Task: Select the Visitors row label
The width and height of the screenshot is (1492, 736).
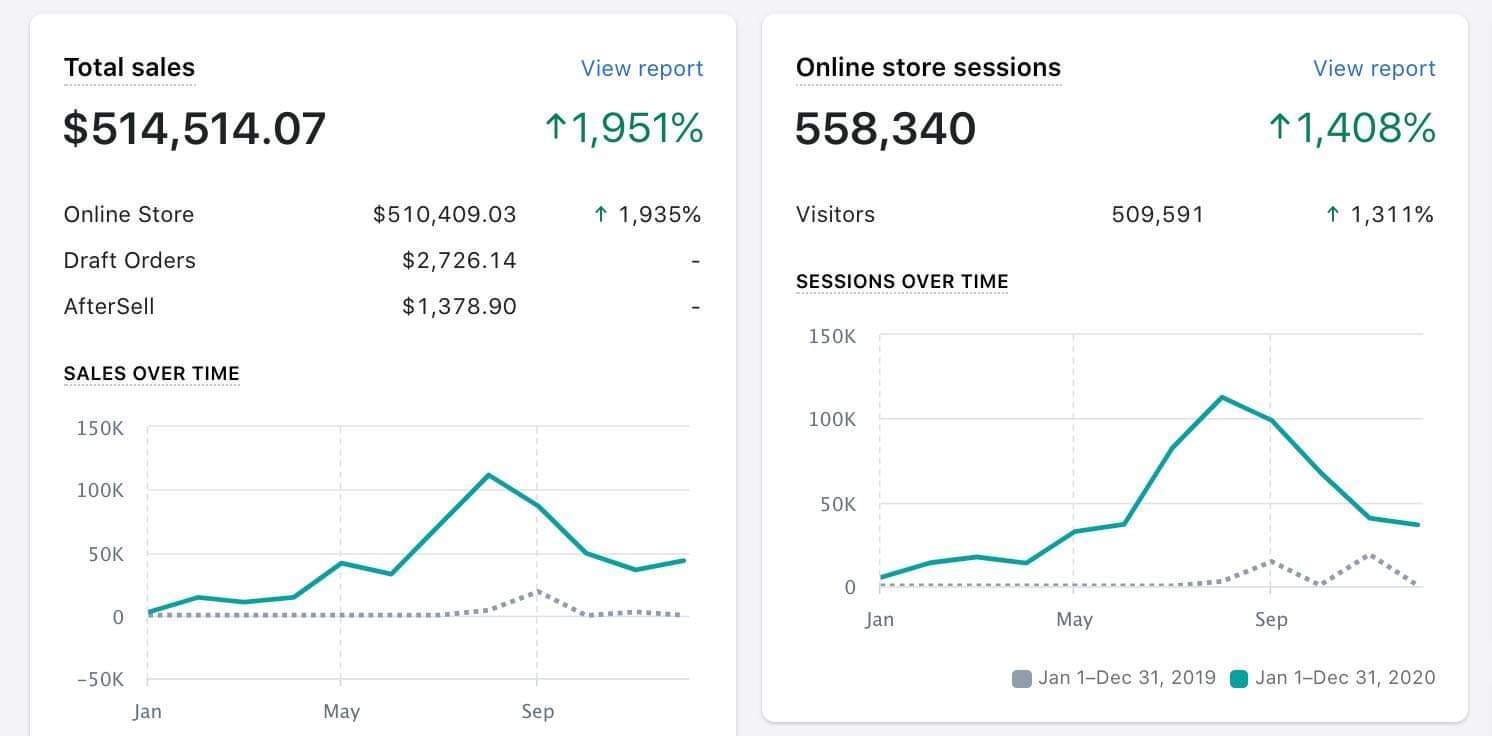Action: [835, 214]
